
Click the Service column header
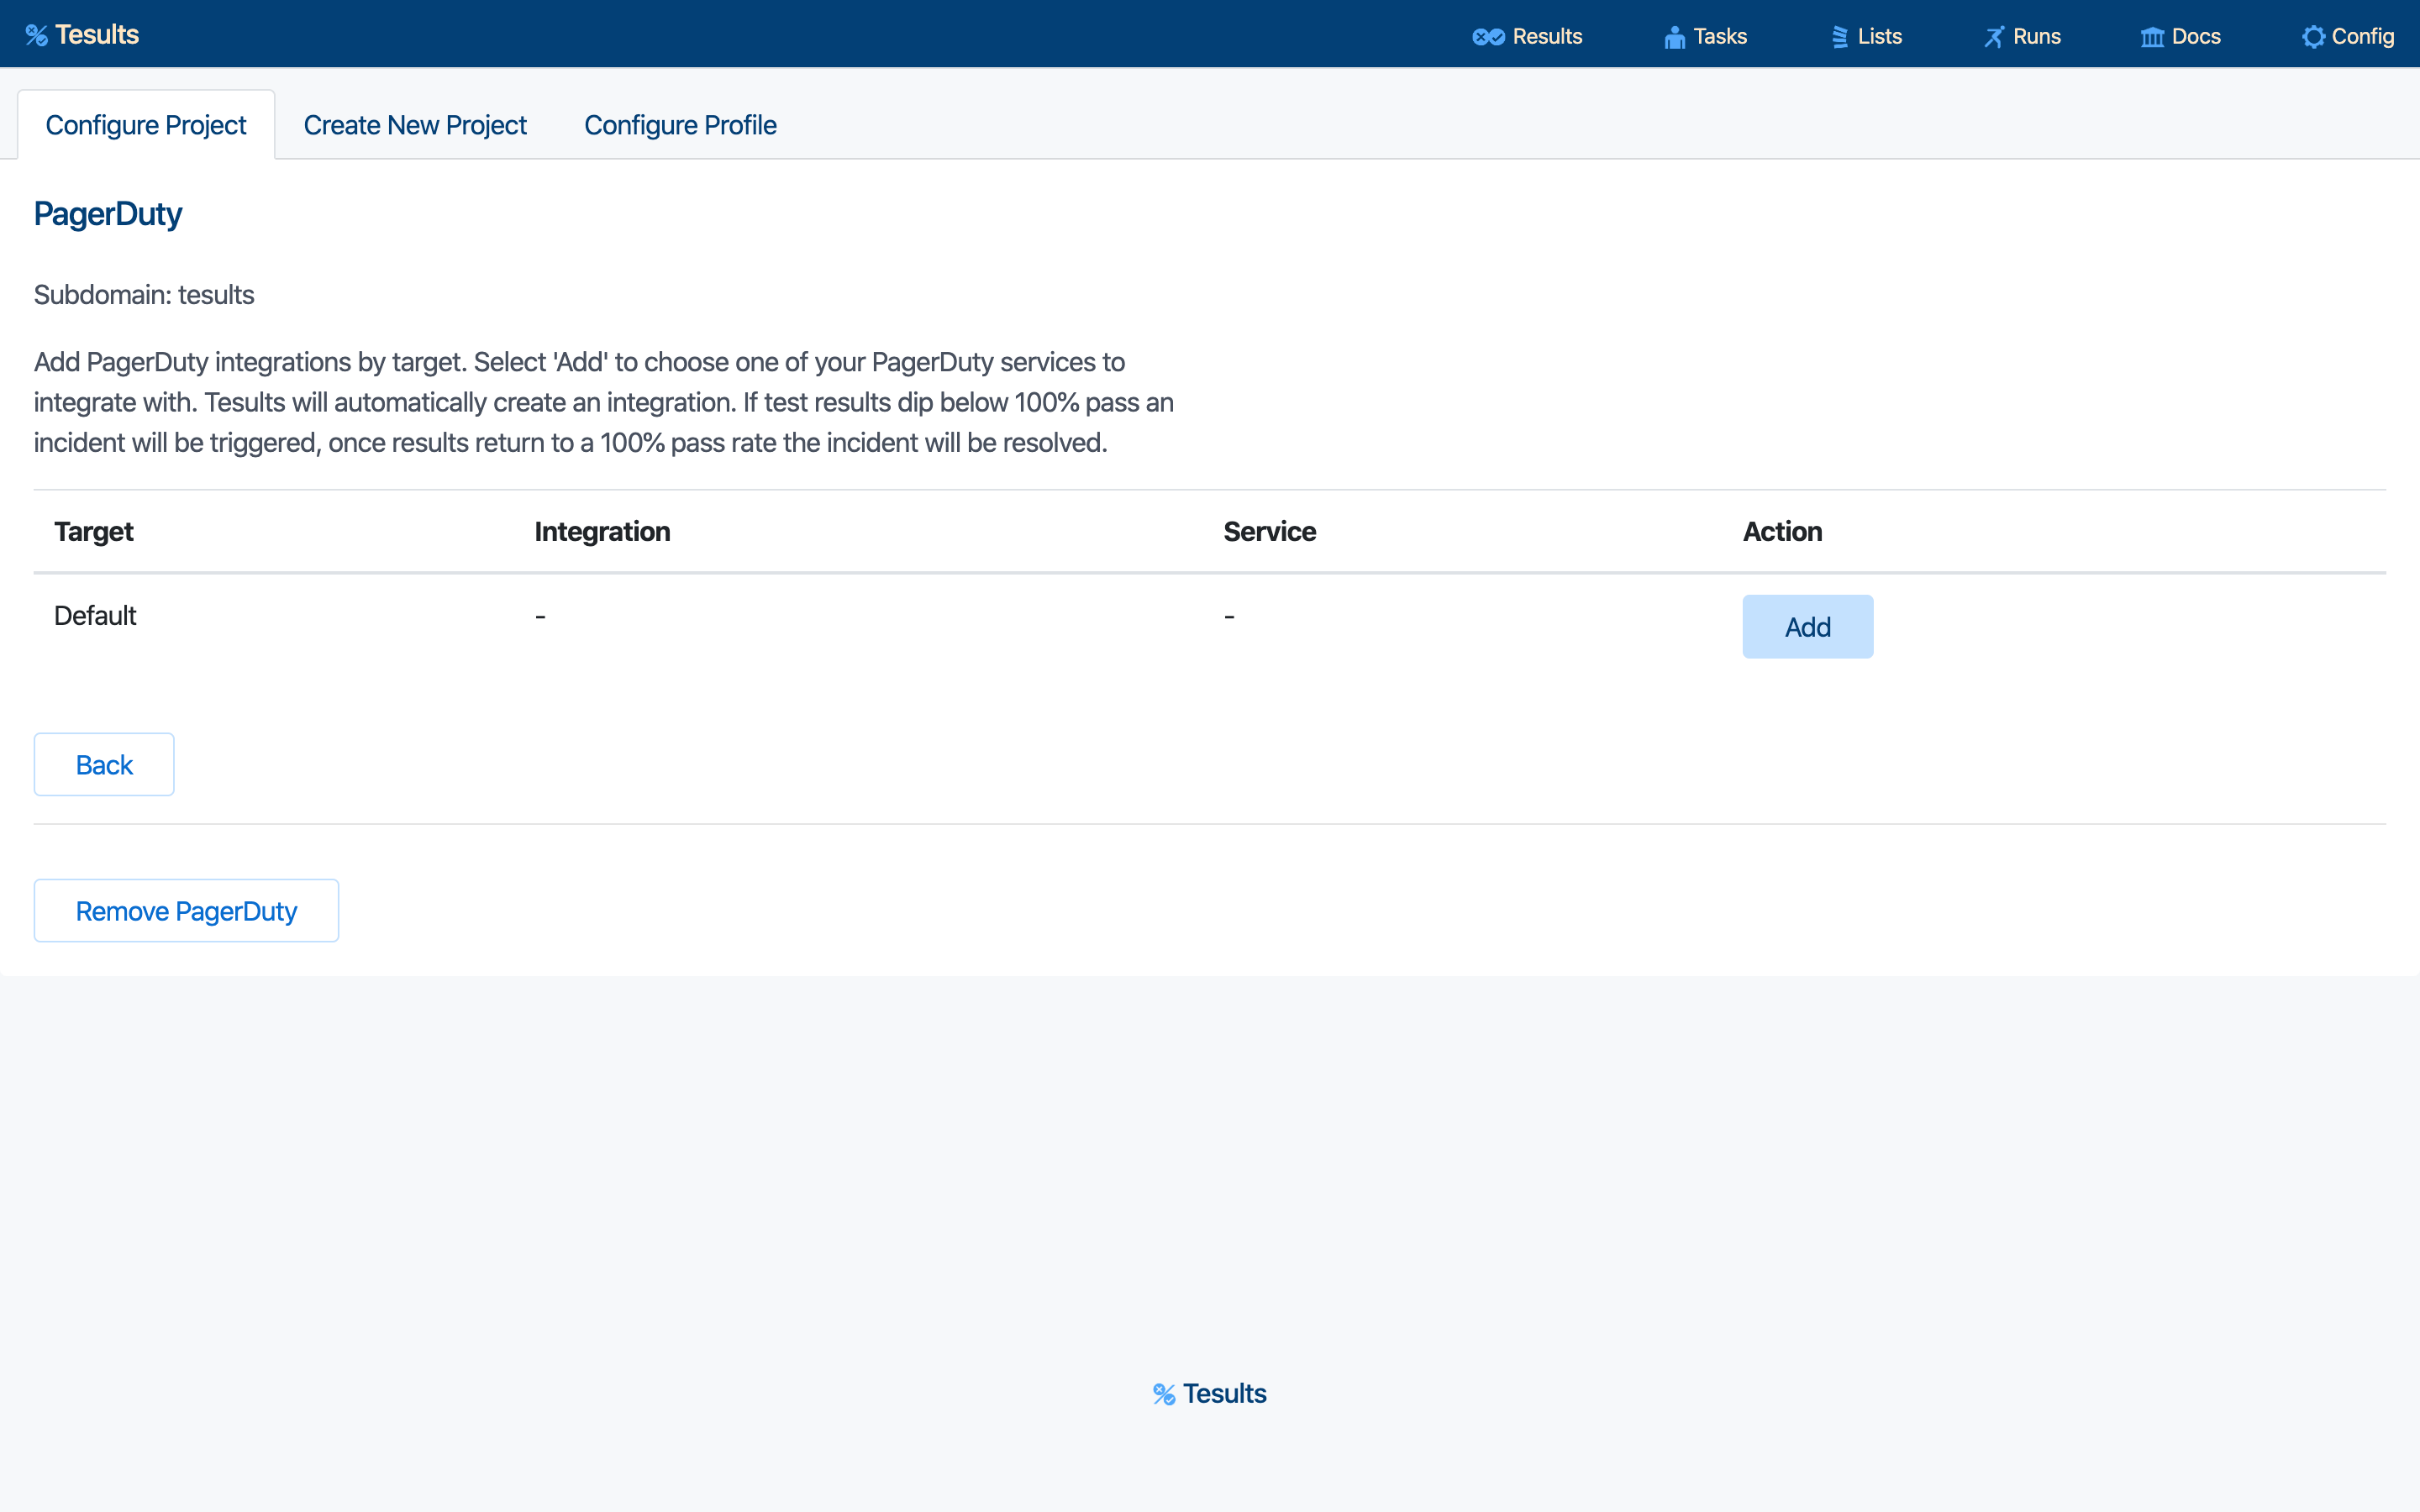[1269, 532]
